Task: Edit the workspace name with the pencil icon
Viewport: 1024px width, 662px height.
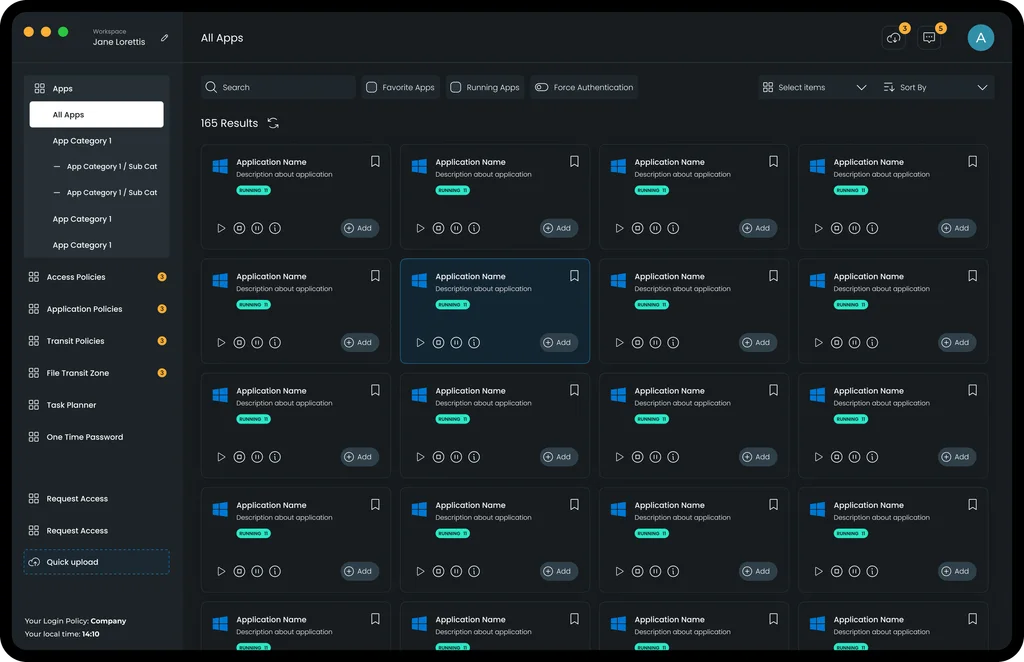Action: 165,38
